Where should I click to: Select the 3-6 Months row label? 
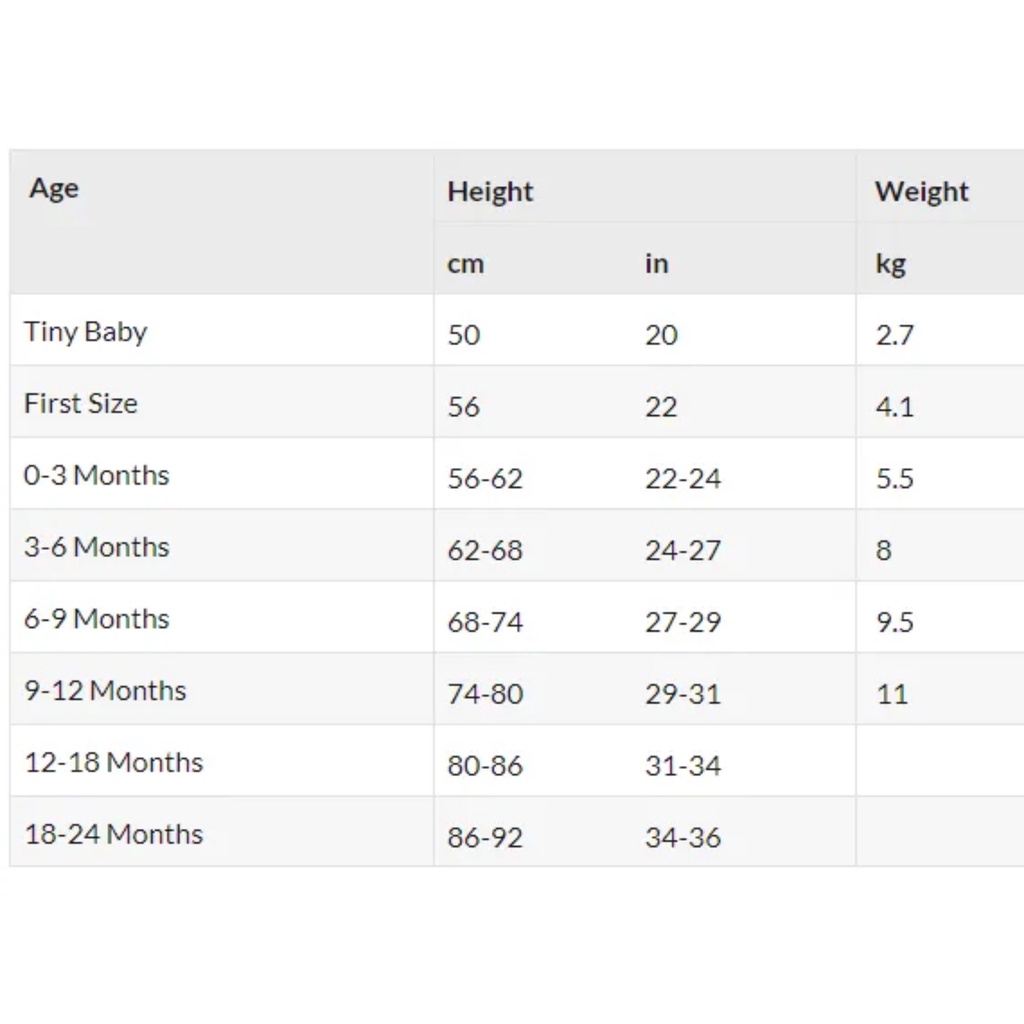coord(97,547)
